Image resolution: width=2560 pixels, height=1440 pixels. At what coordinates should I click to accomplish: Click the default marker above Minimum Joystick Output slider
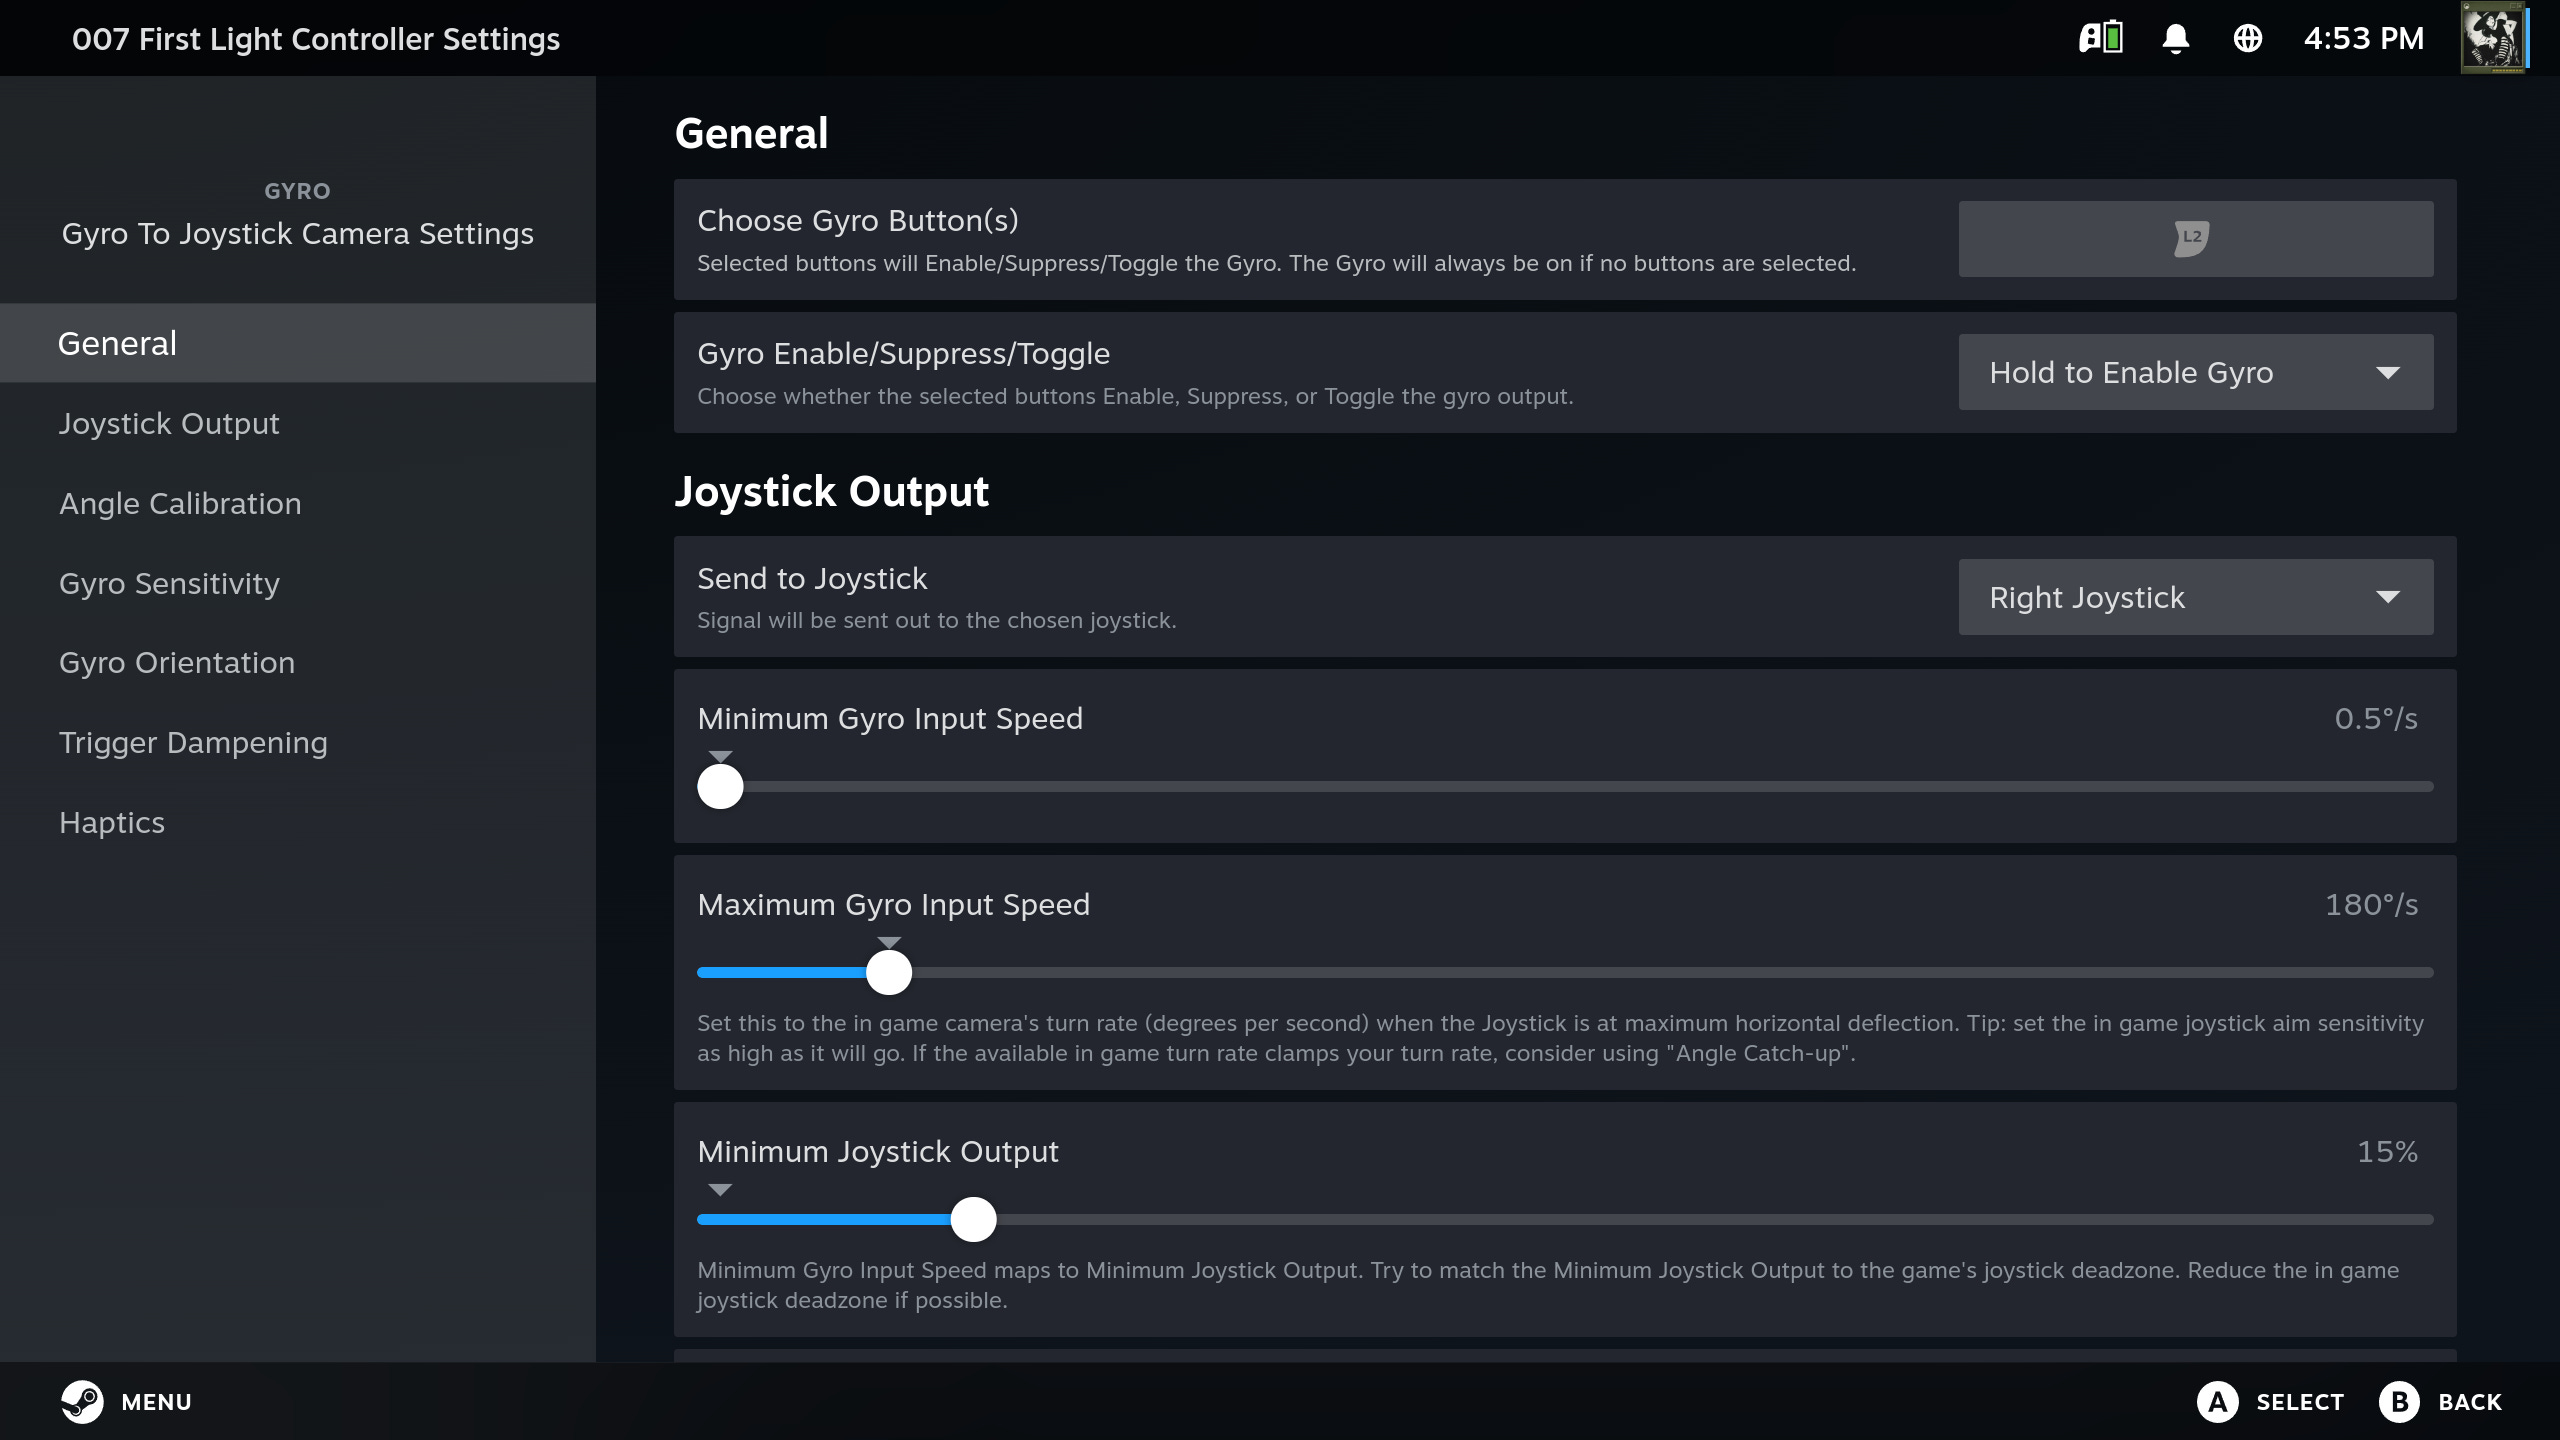pos(720,1189)
